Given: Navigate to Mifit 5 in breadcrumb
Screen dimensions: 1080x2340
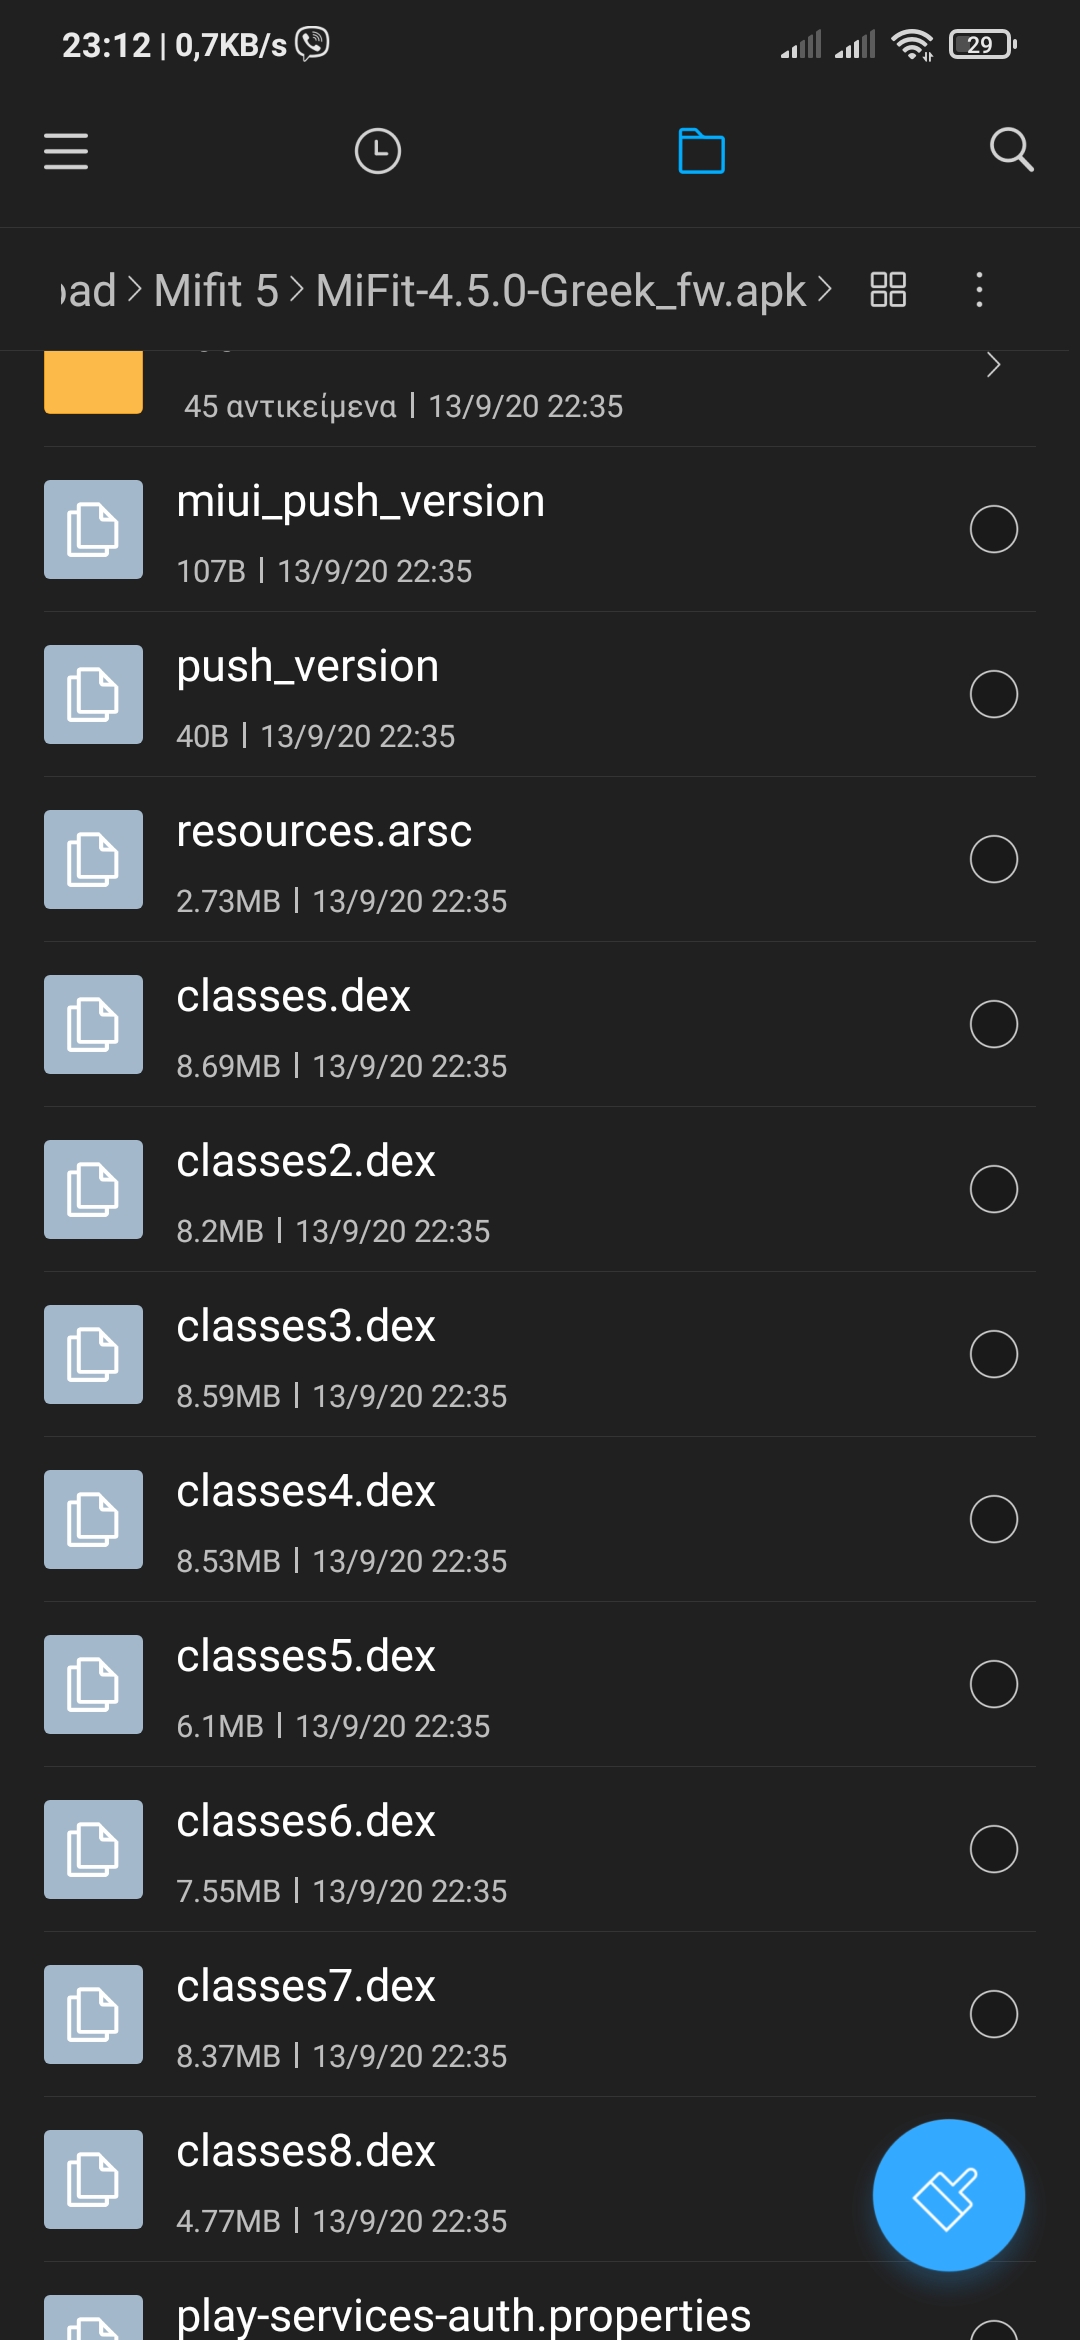Looking at the screenshot, I should pyautogui.click(x=216, y=291).
